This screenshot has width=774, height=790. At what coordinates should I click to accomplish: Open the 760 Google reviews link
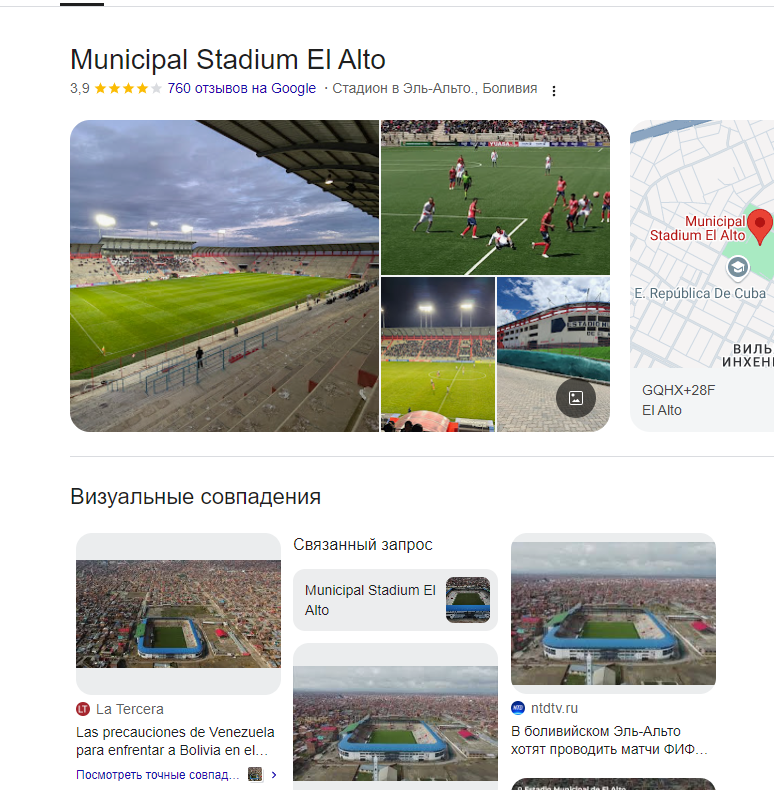tap(241, 88)
